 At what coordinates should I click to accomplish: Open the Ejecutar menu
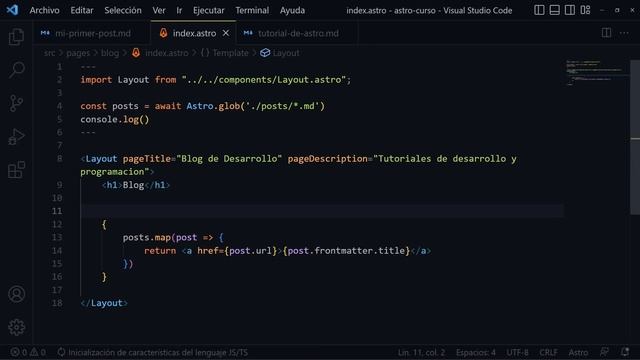(209, 10)
